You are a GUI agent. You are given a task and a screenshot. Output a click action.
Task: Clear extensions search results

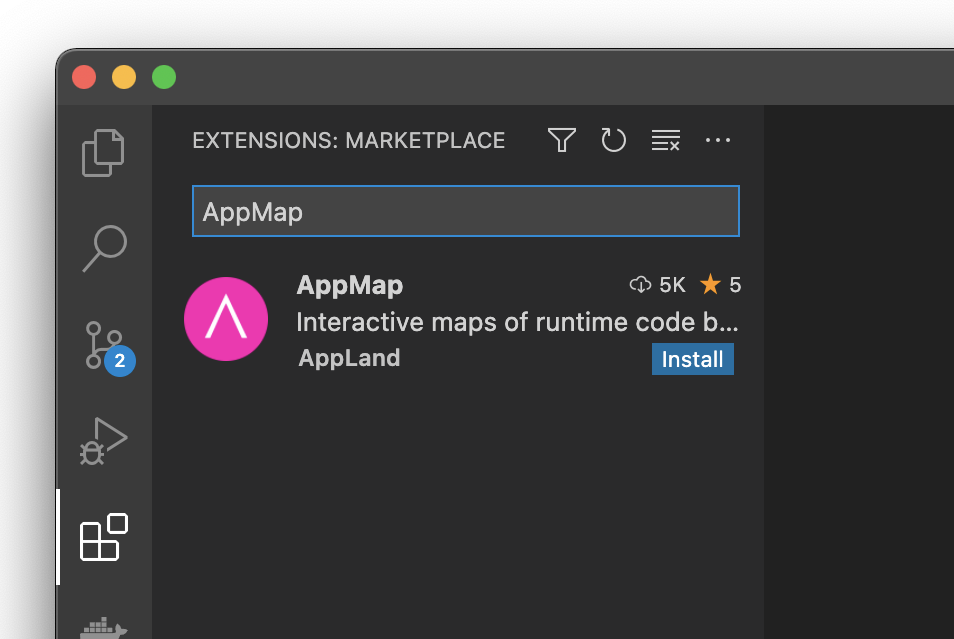pos(666,140)
